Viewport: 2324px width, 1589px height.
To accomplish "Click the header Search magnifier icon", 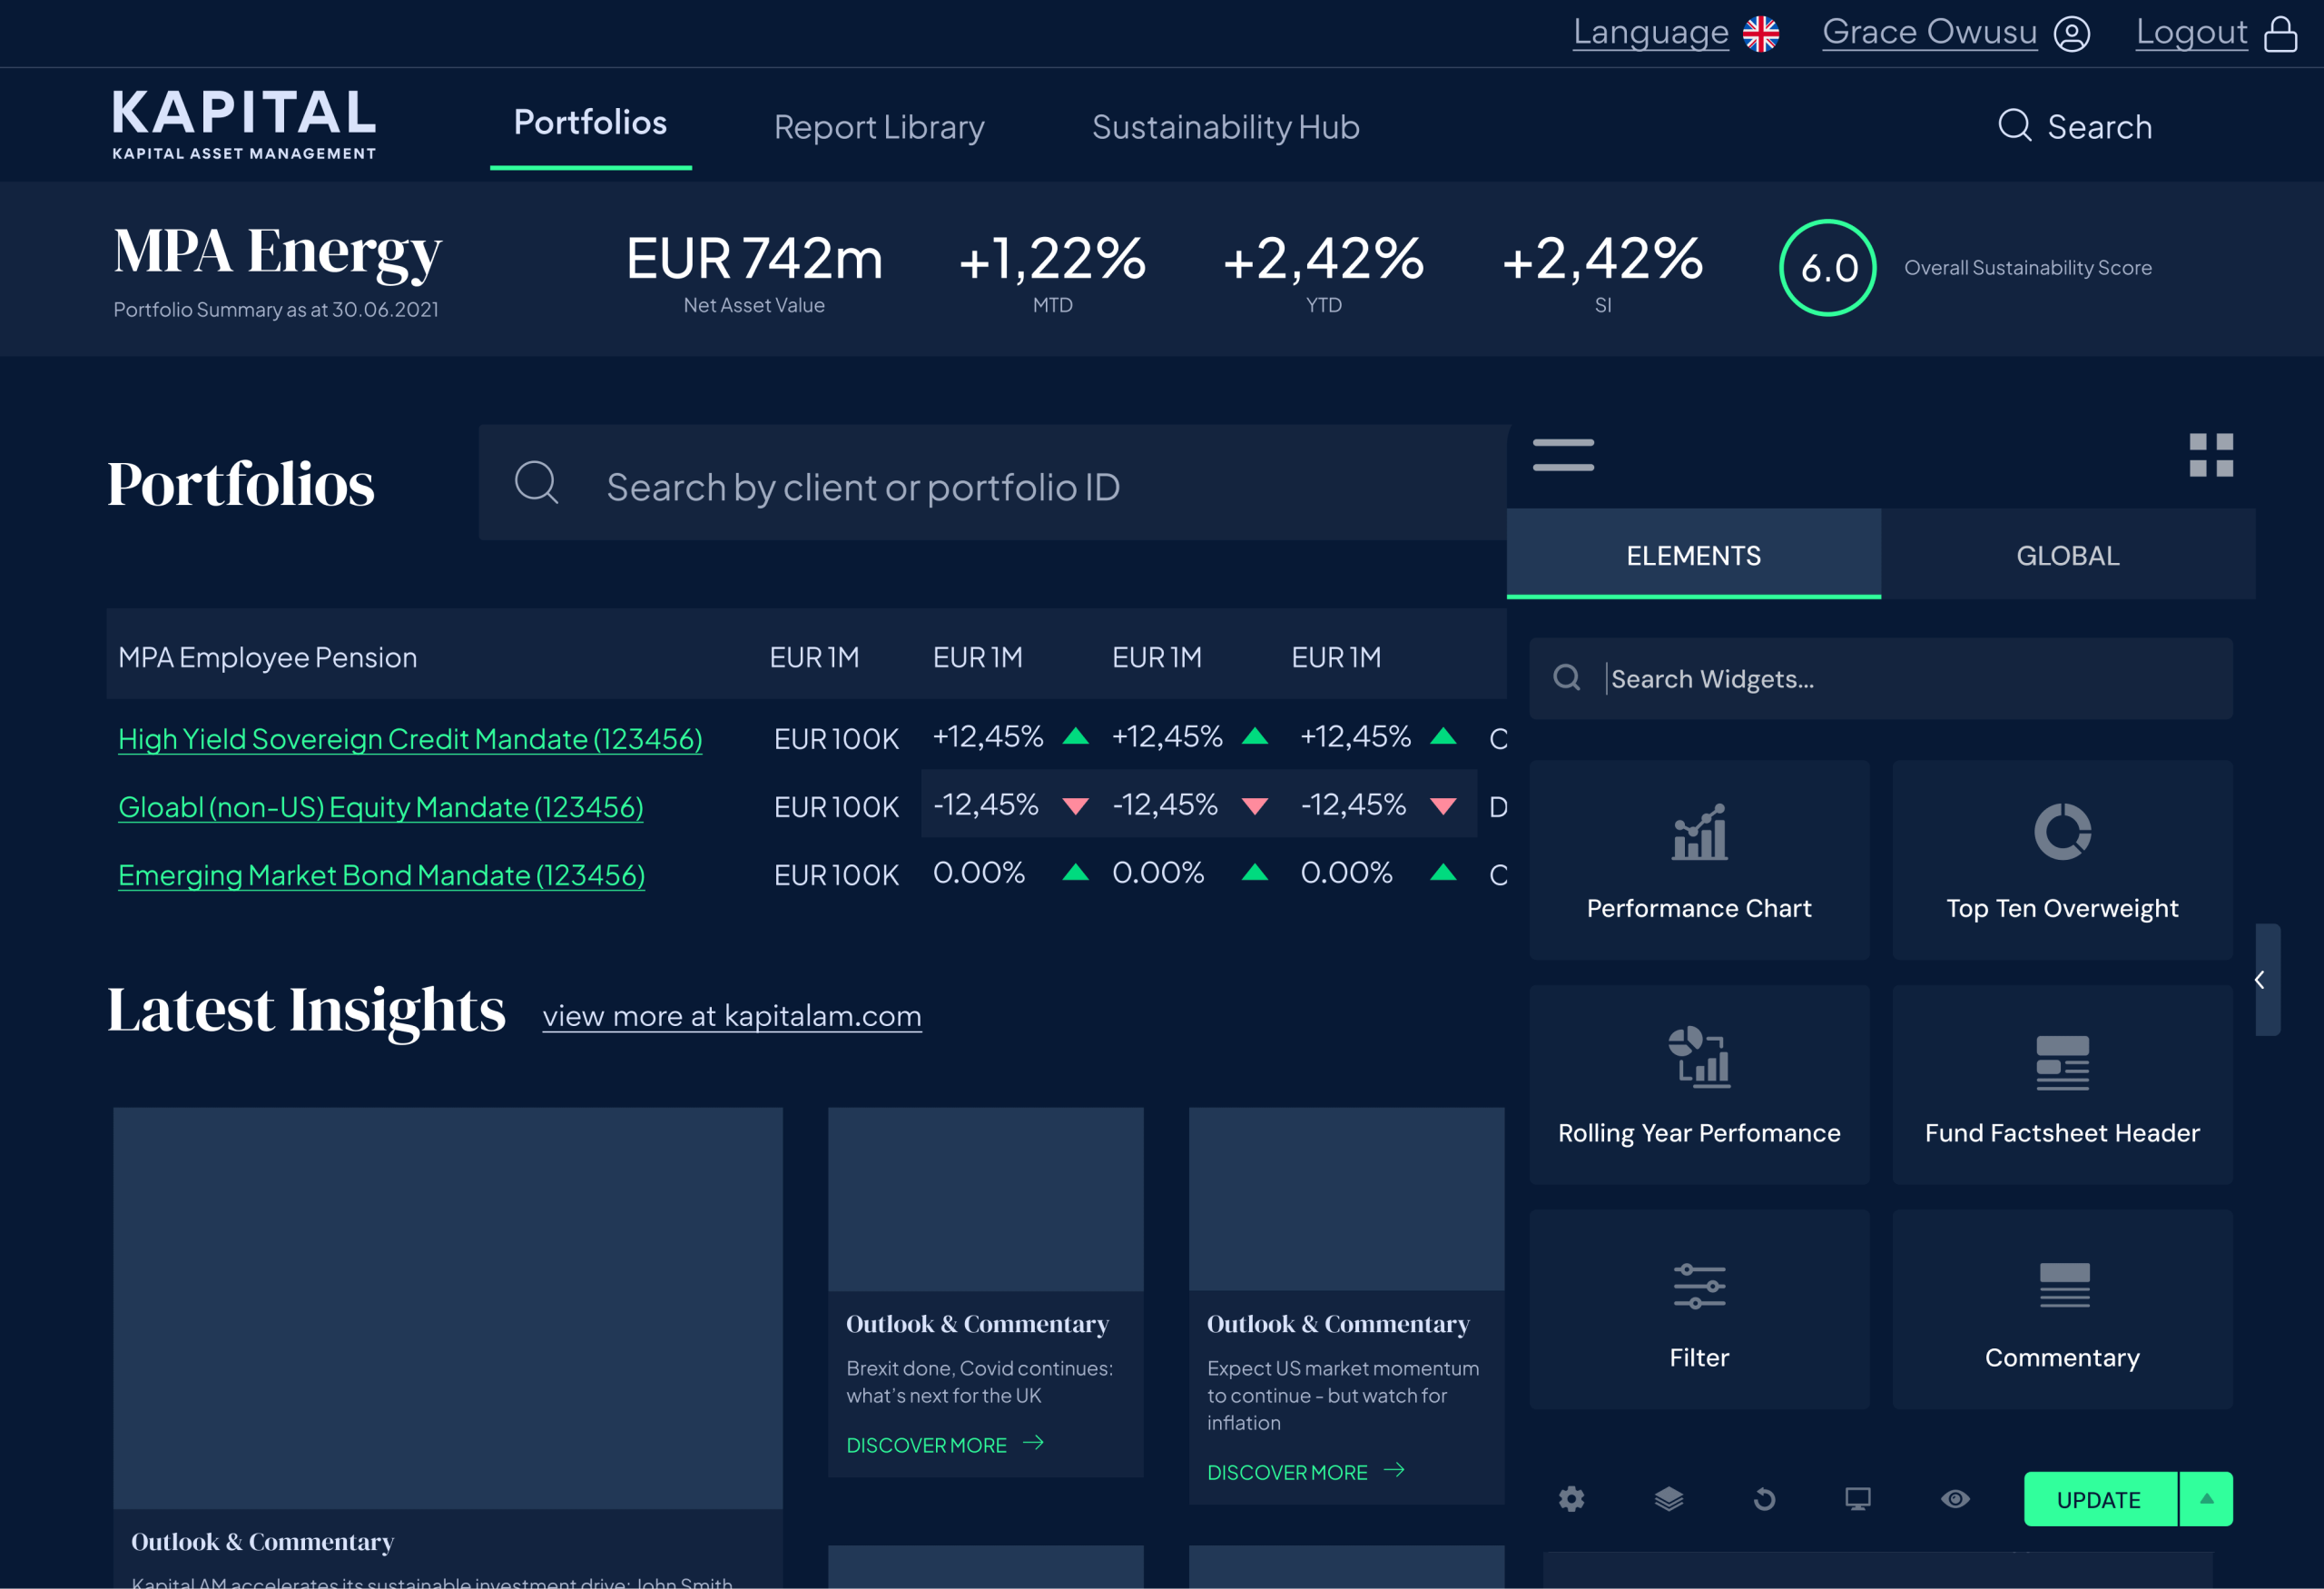I will pos(2014,126).
